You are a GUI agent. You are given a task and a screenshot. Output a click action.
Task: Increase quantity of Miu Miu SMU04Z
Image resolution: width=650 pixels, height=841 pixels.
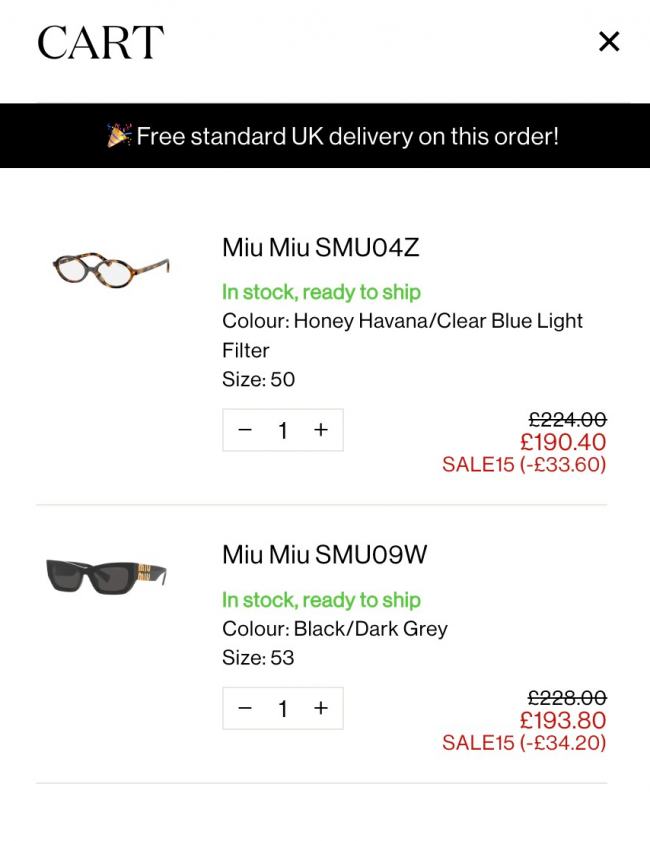(x=321, y=430)
